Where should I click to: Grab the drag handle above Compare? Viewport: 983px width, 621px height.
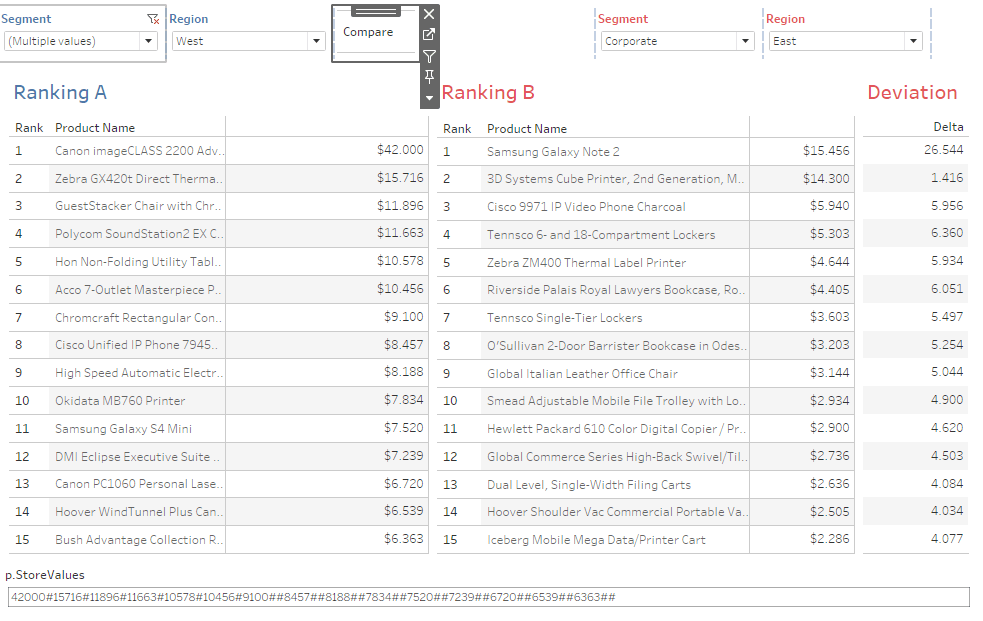pos(375,11)
